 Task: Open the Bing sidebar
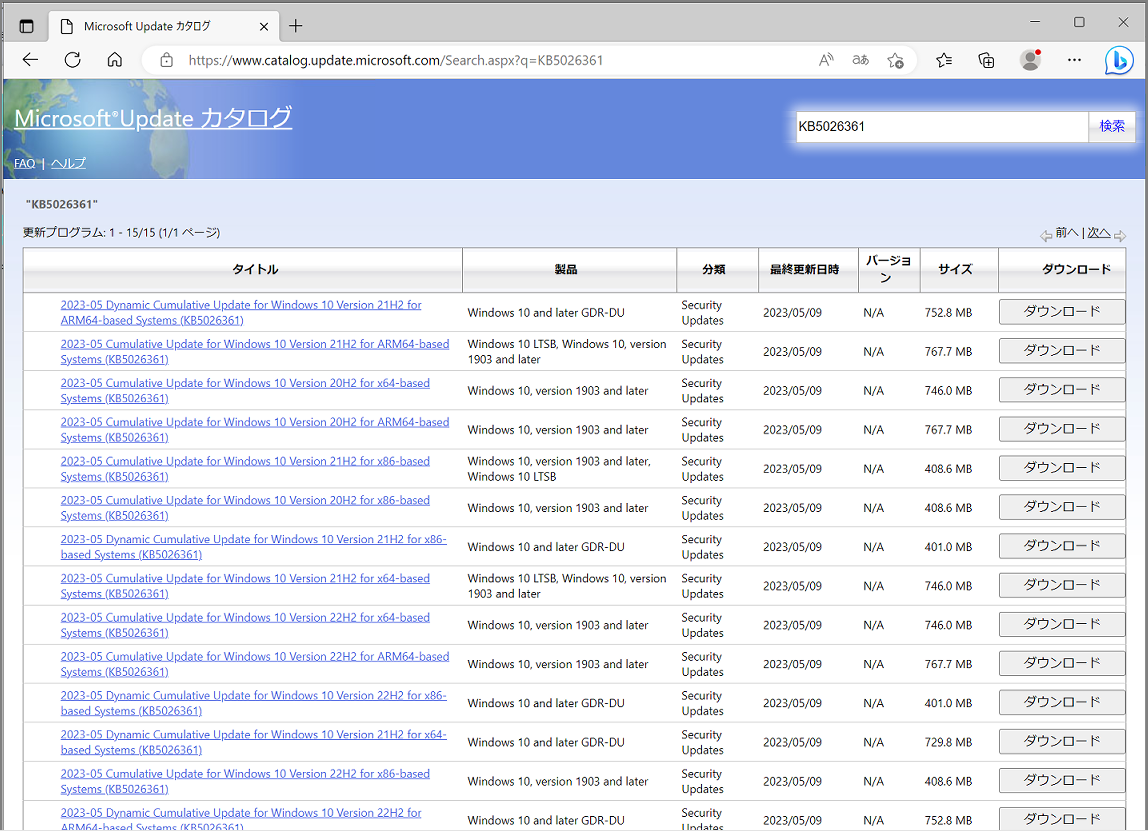click(x=1119, y=60)
